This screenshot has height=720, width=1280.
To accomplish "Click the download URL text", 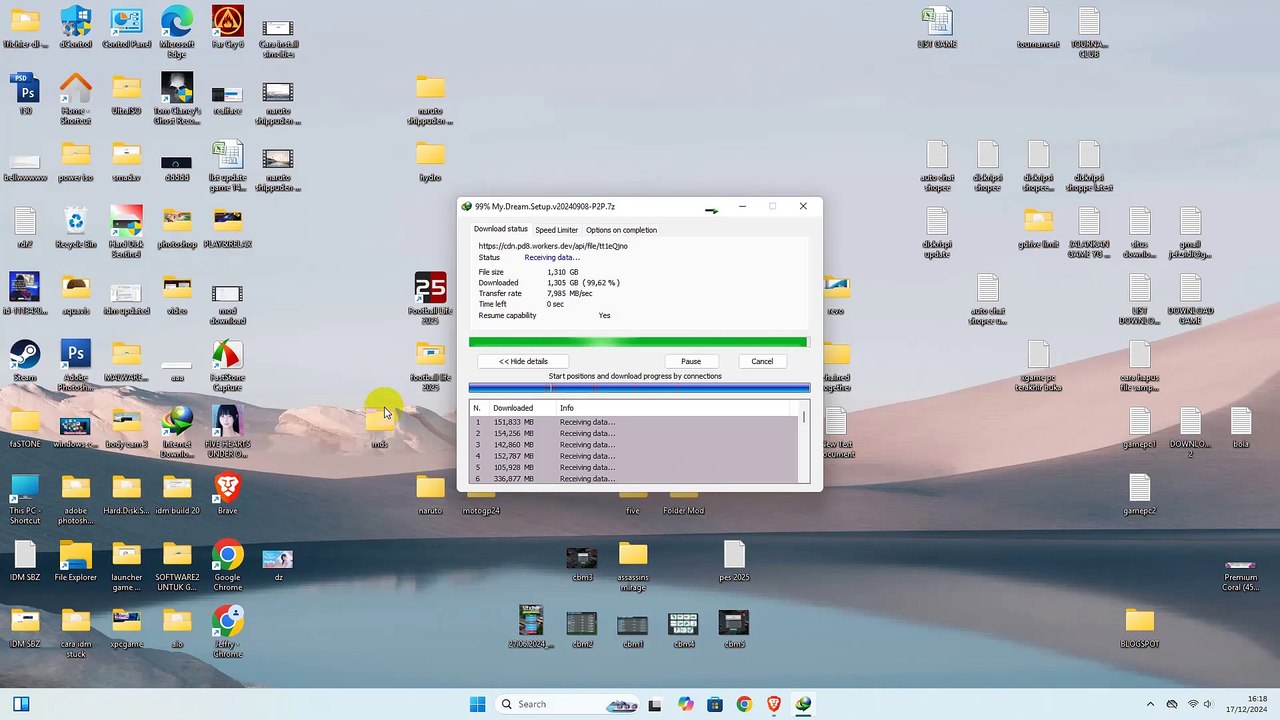I will [553, 246].
